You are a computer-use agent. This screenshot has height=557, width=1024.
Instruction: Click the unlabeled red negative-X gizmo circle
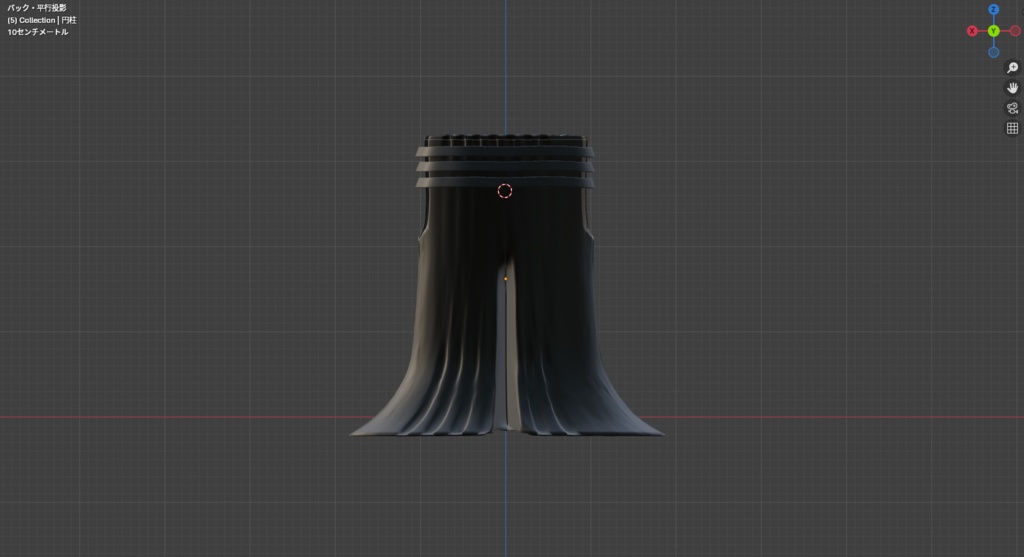click(x=1015, y=31)
